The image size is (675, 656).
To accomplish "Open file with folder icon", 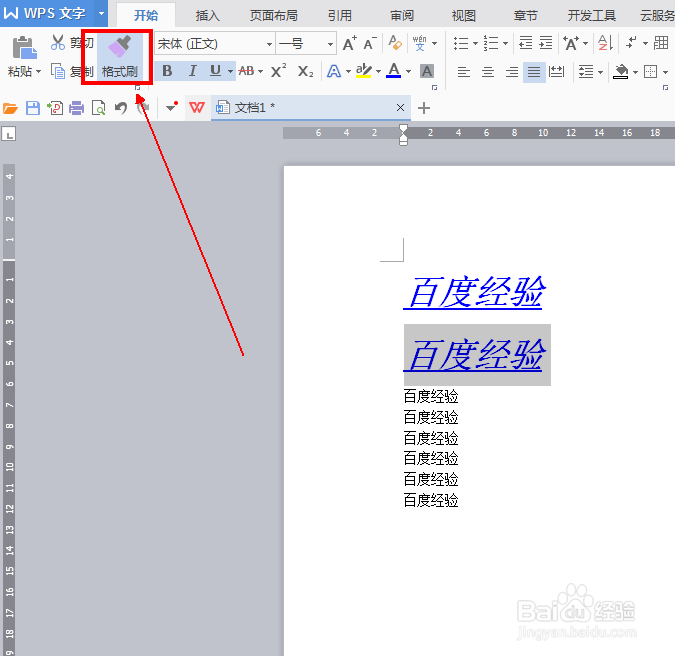I will click(x=10, y=108).
